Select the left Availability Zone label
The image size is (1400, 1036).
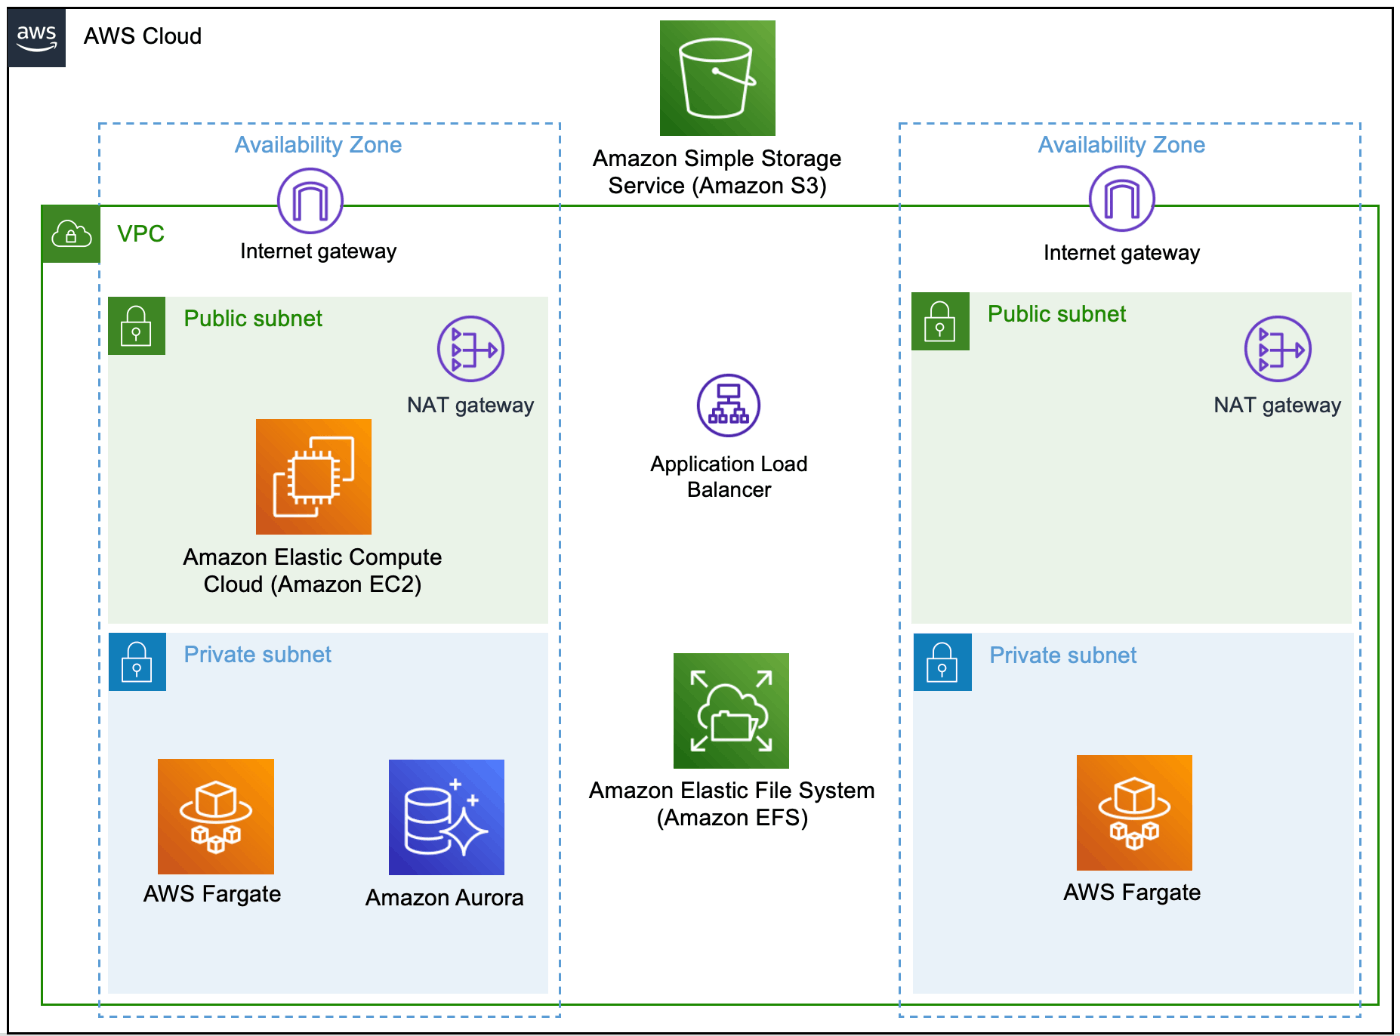[318, 145]
